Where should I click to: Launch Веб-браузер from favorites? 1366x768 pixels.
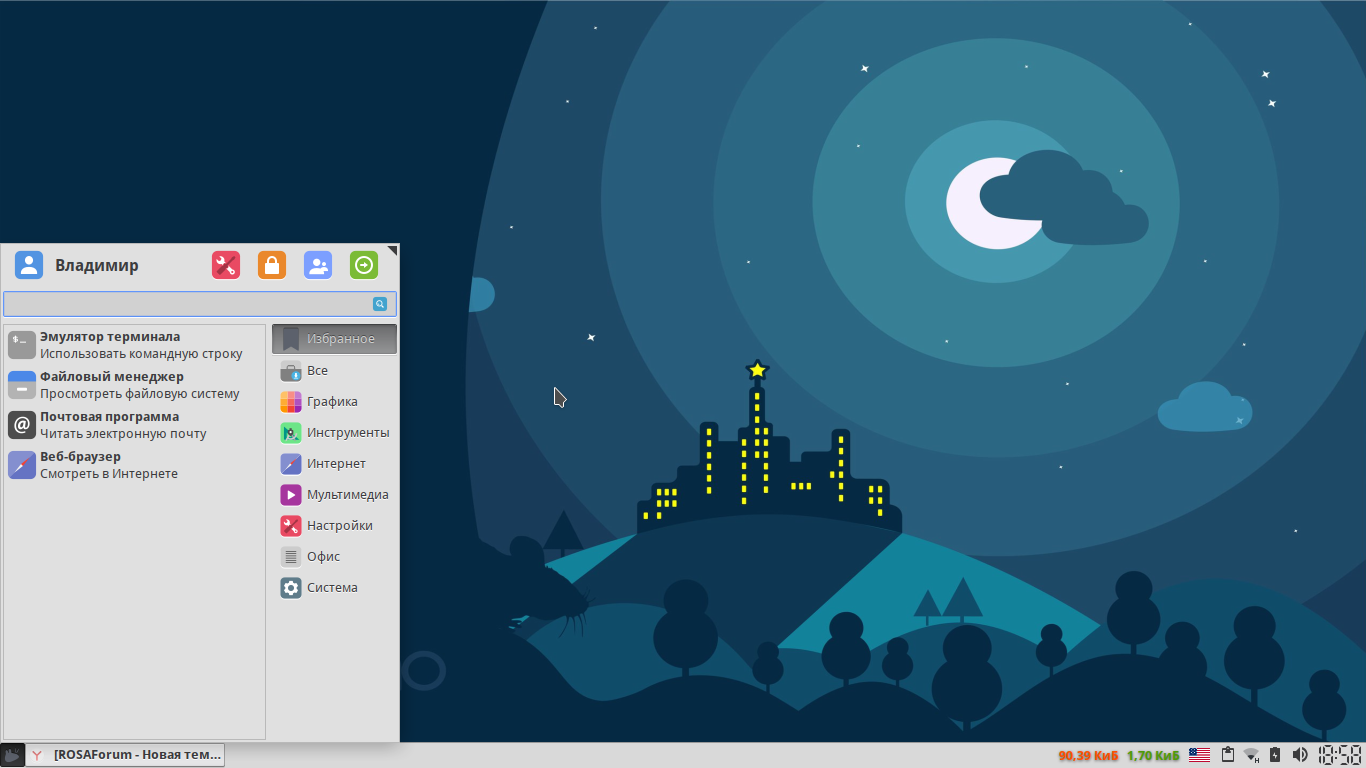click(135, 465)
